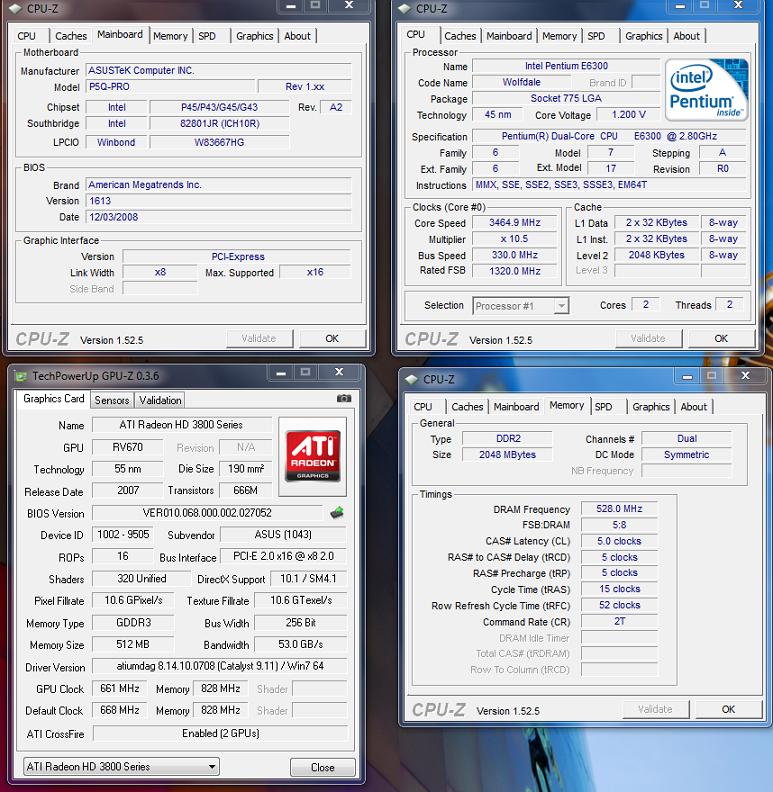The height and width of the screenshot is (792, 773).
Task: Open the Graphics tab in the Memory CPU-Z window
Action: (651, 407)
